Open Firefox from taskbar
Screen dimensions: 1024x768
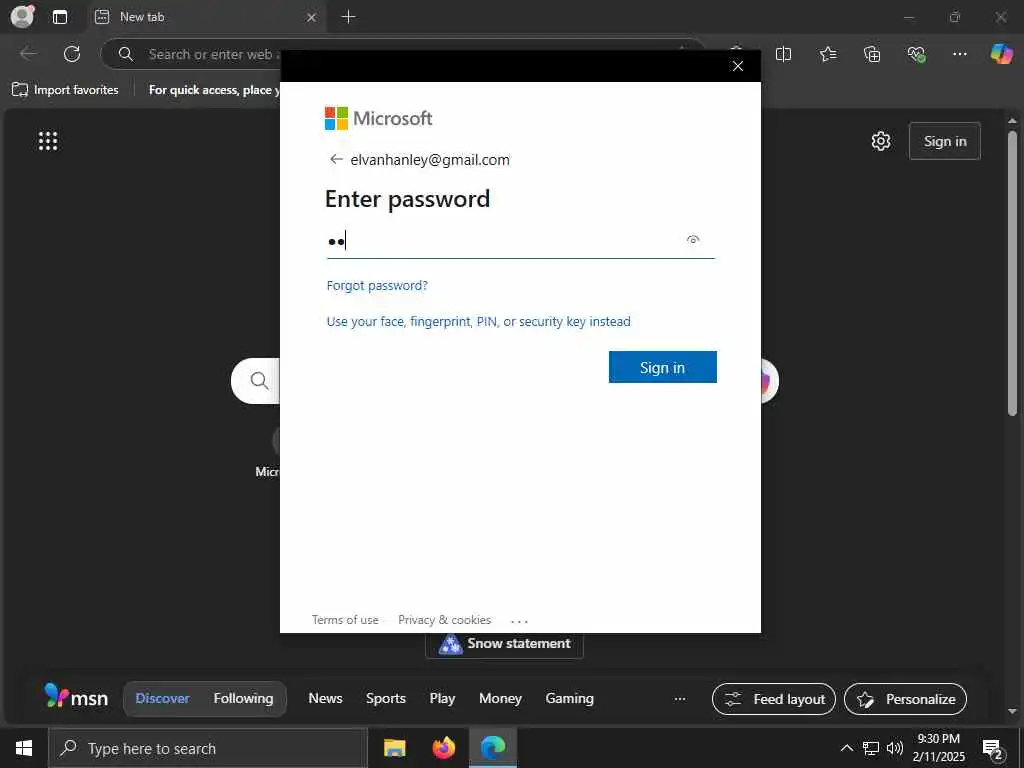pyautogui.click(x=443, y=748)
